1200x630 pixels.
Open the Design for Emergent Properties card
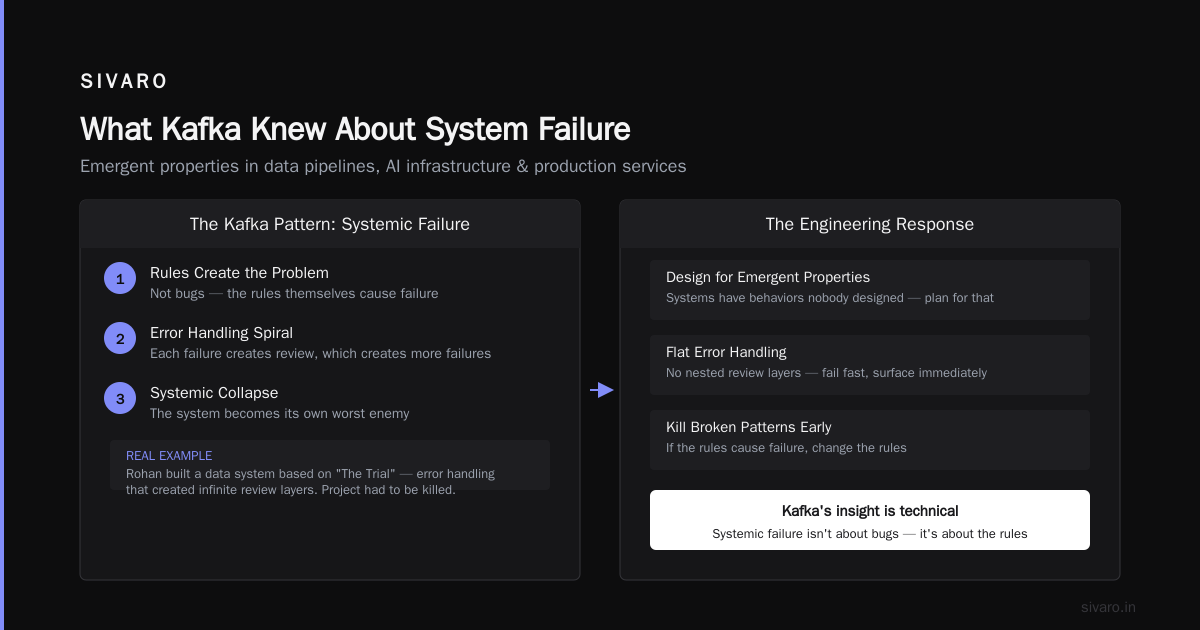coord(870,290)
